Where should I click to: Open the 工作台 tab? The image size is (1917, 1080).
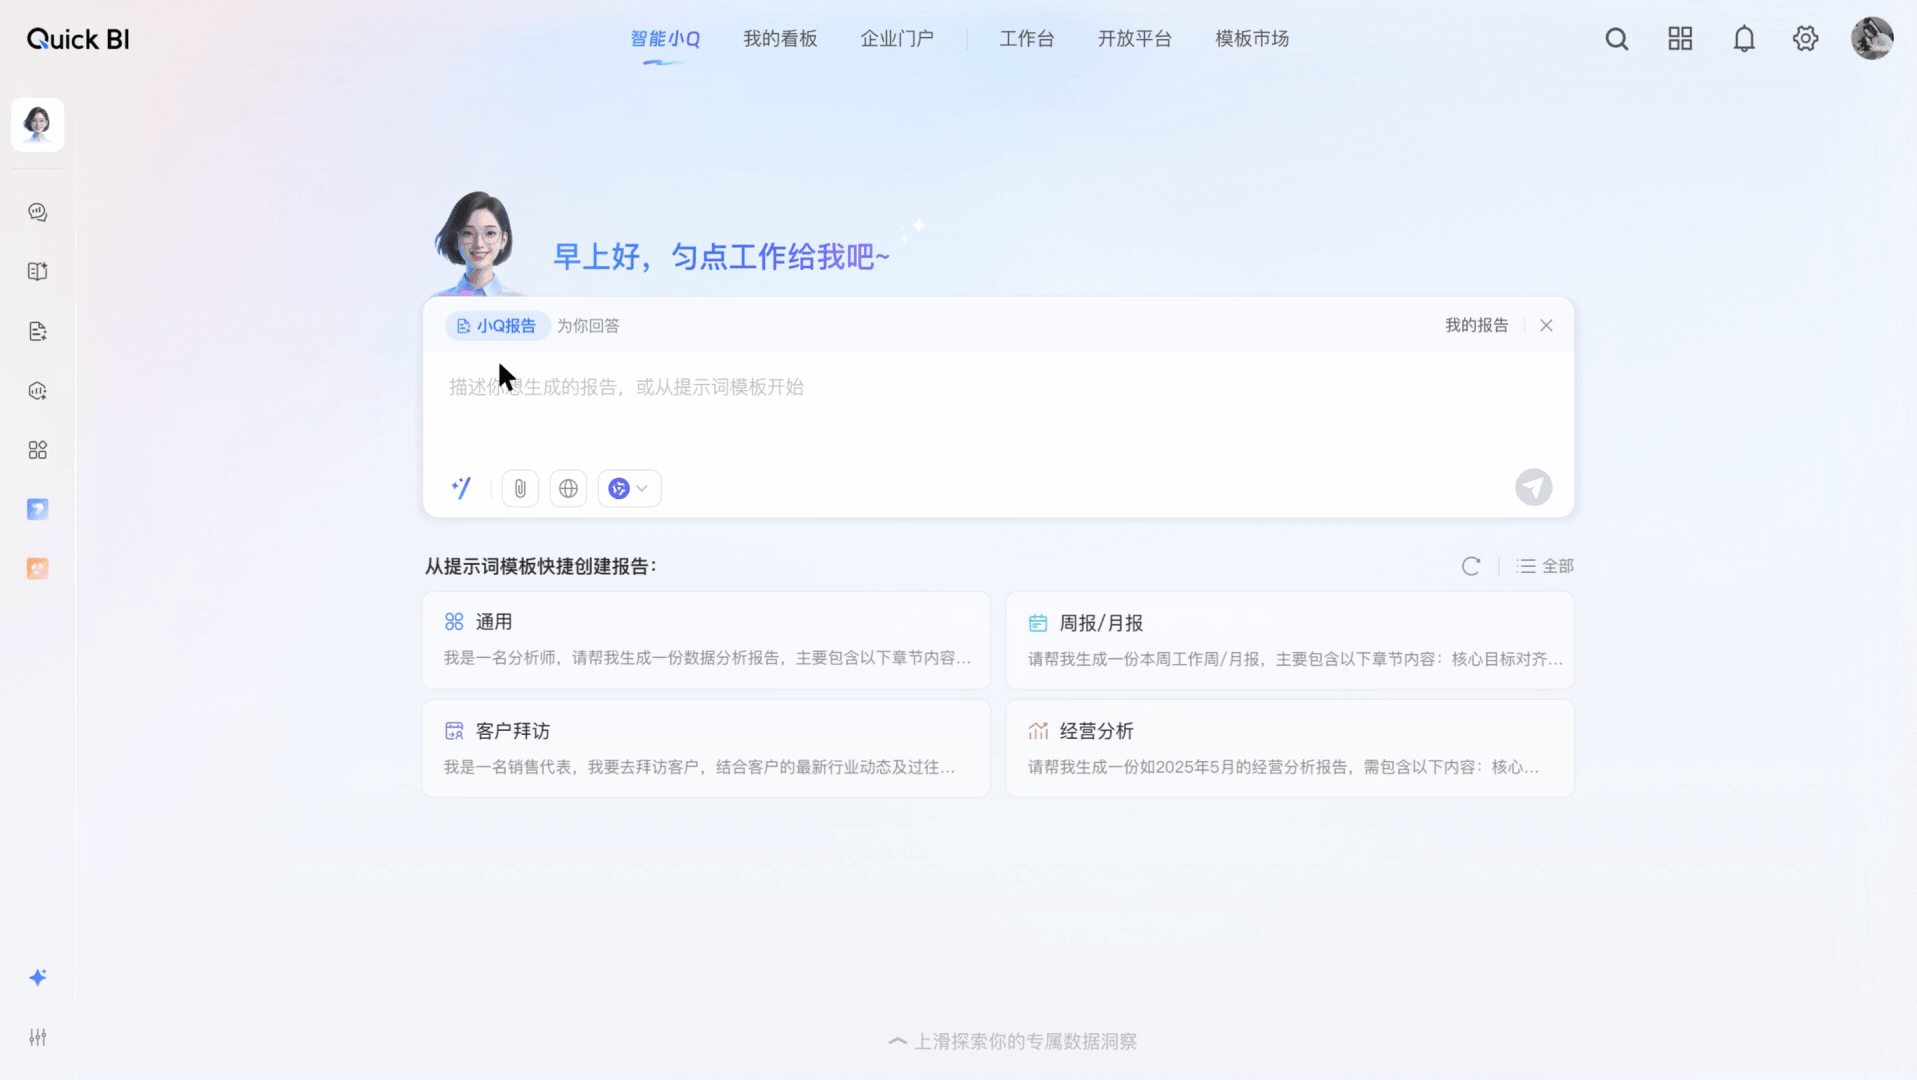(1027, 39)
